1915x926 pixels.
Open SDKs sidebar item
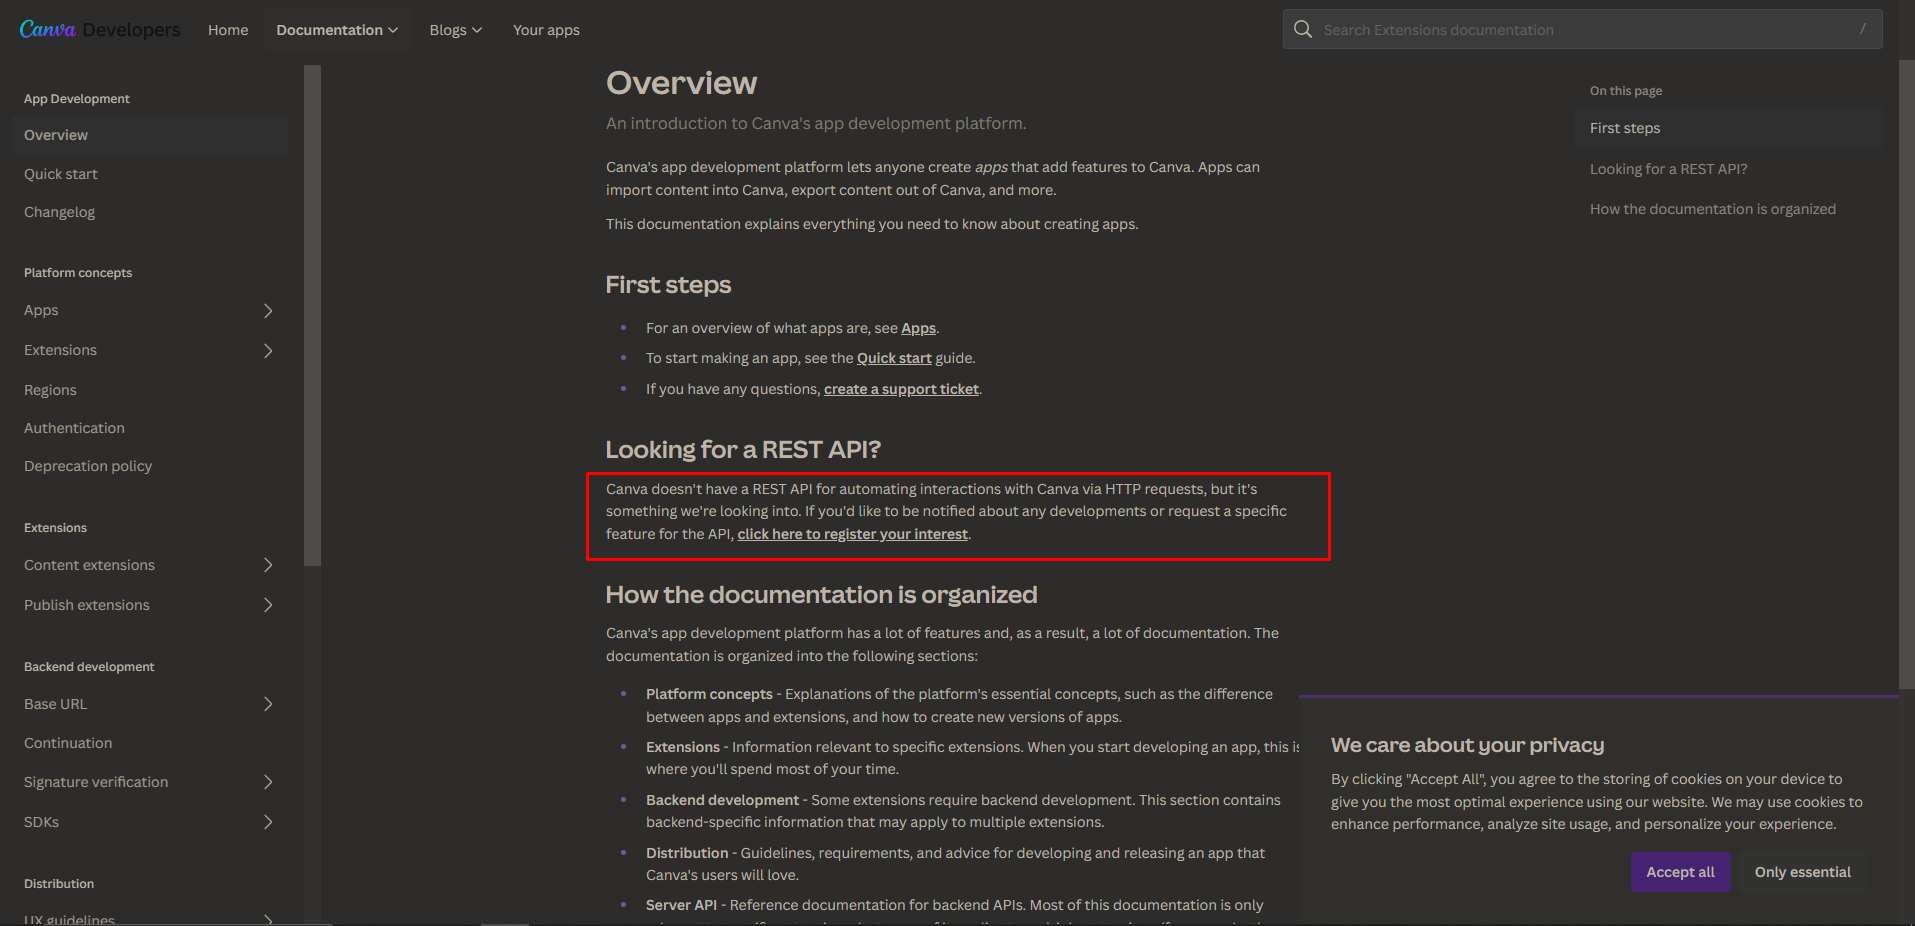[x=41, y=822]
